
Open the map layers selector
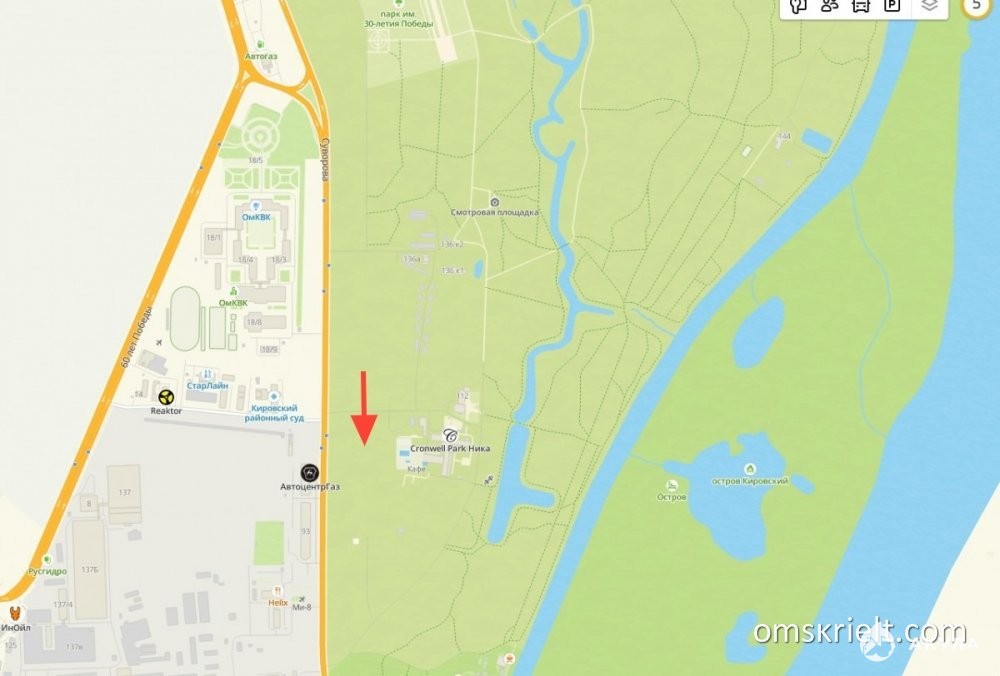coord(929,6)
